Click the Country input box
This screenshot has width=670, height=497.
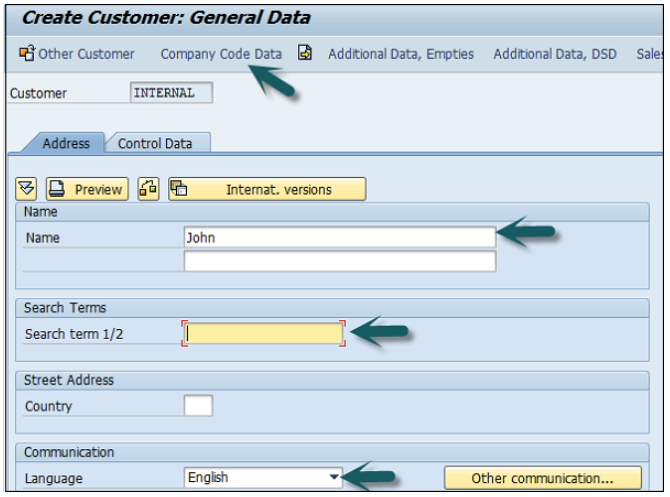199,406
